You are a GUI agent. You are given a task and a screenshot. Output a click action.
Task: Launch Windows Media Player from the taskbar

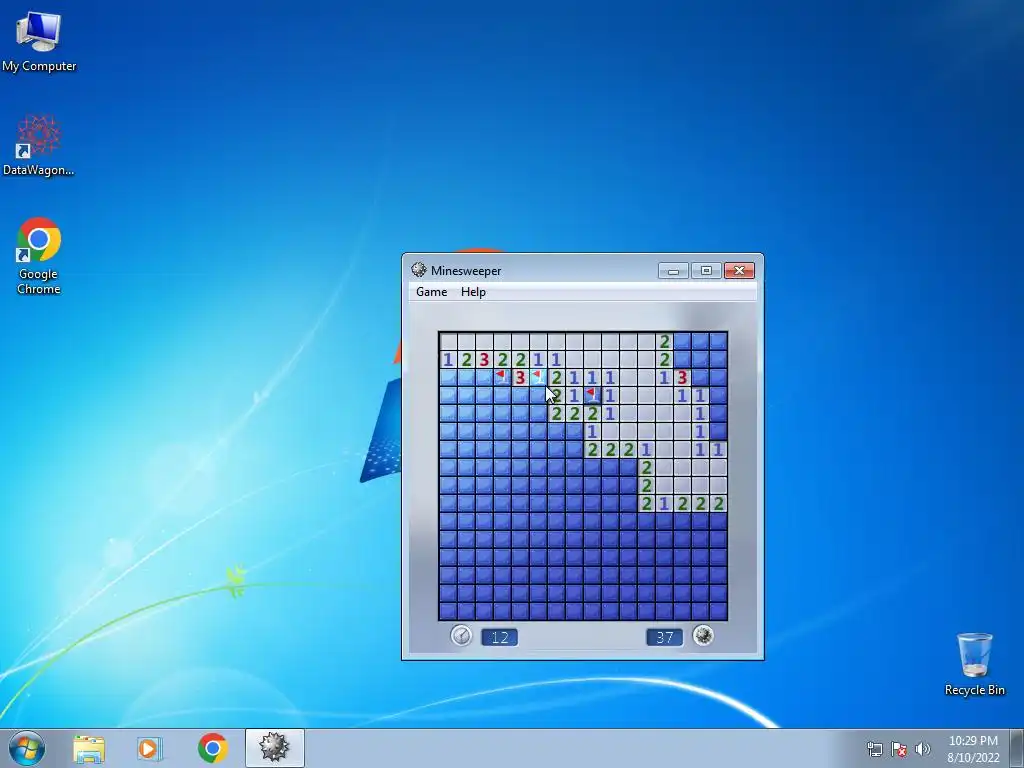click(x=150, y=748)
